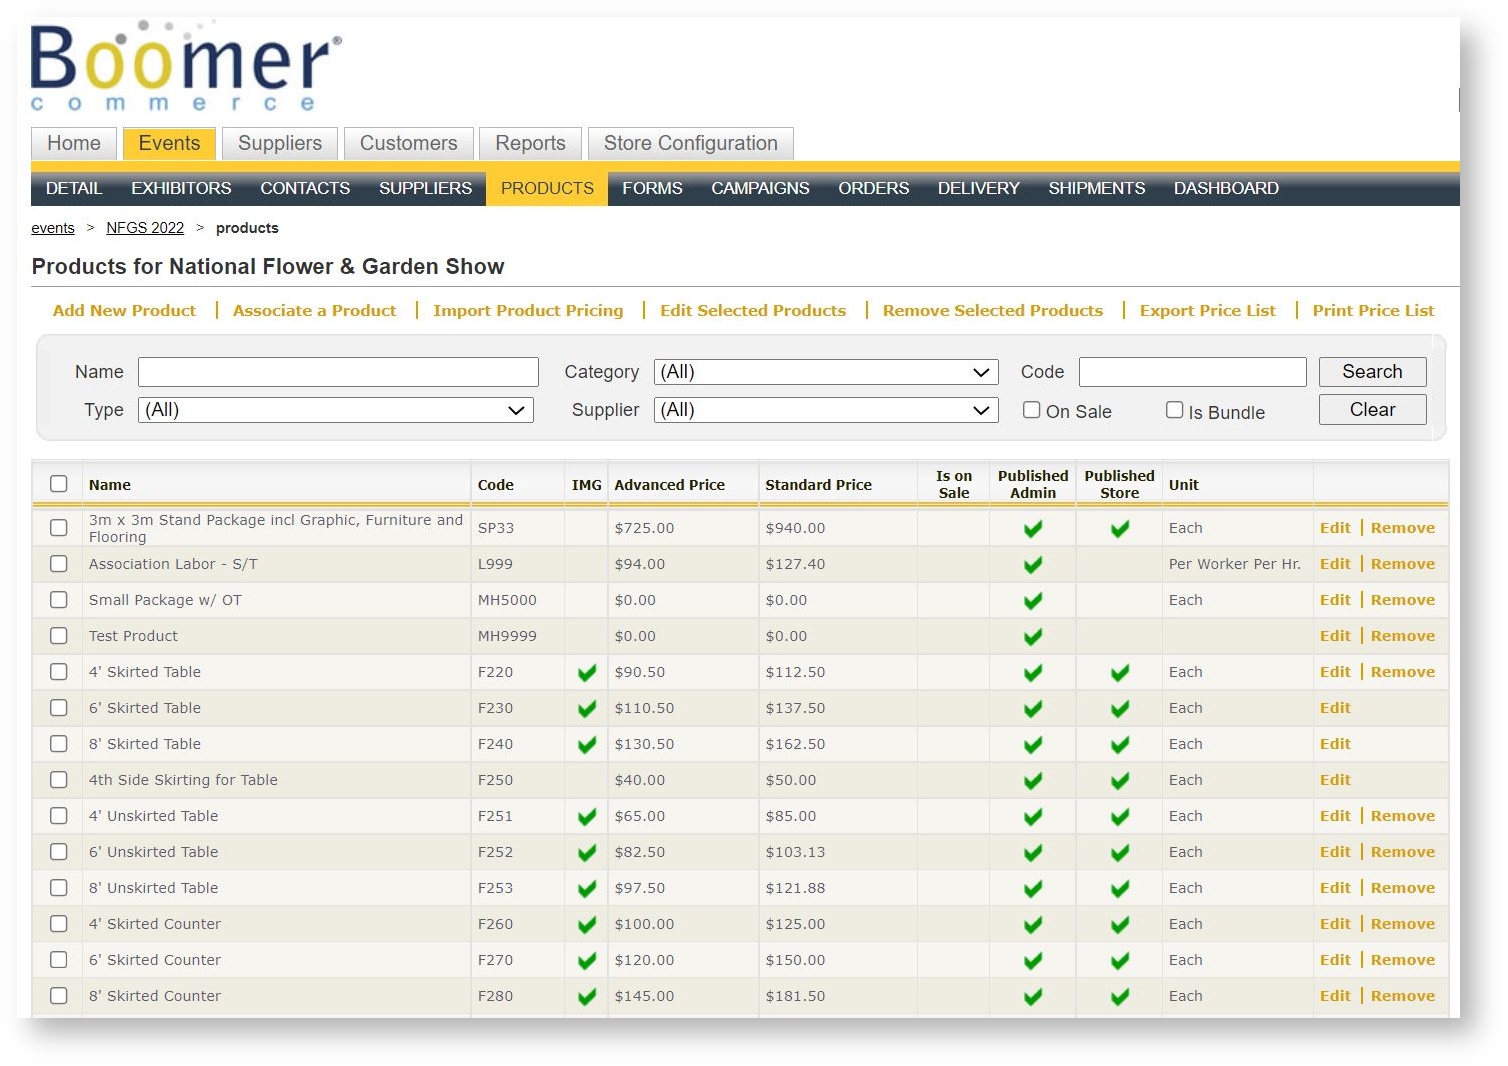Switch to the EXHIBITORS tab
The height and width of the screenshot is (1066, 1508).
point(181,188)
